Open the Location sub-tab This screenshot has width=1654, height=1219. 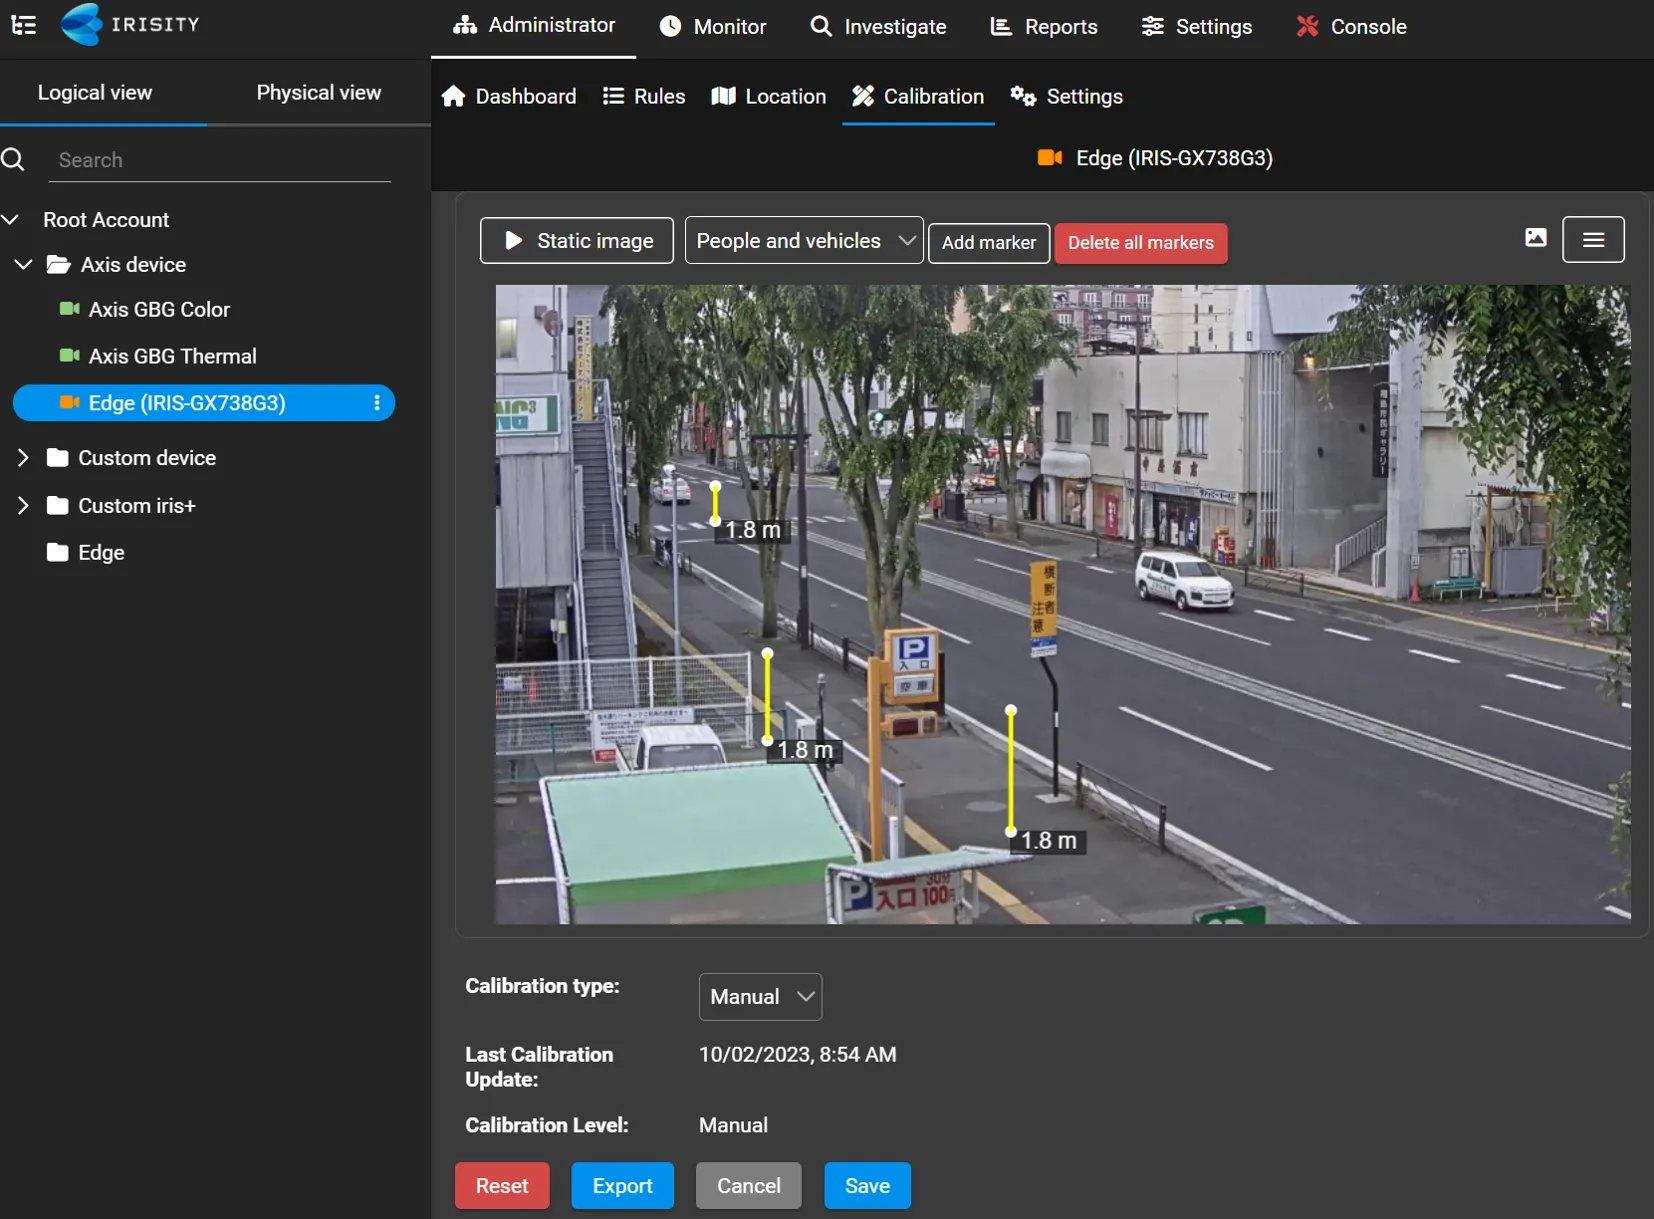(768, 96)
